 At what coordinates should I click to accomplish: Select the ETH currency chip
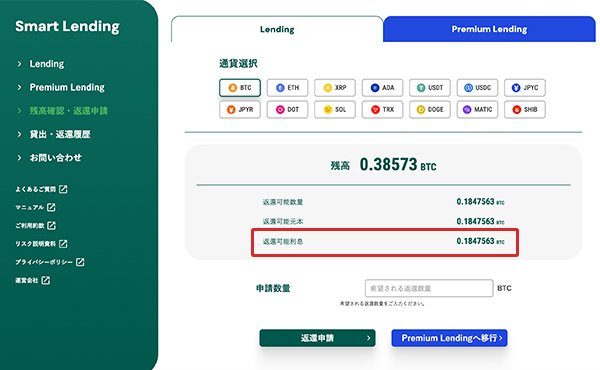pyautogui.click(x=287, y=88)
